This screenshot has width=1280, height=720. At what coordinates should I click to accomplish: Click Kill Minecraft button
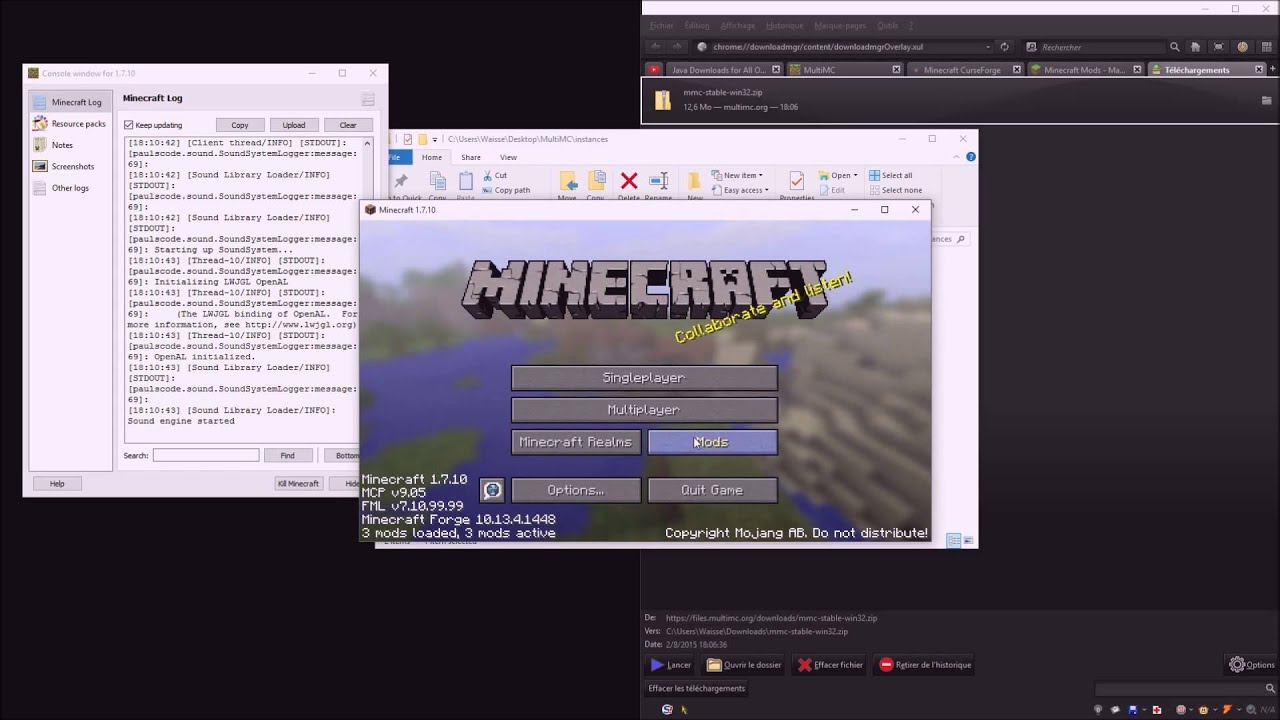click(x=298, y=483)
